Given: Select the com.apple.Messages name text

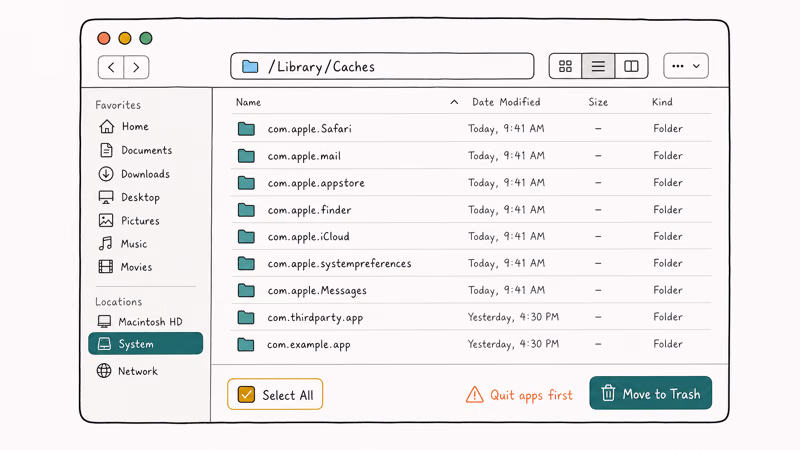Looking at the screenshot, I should tap(317, 290).
